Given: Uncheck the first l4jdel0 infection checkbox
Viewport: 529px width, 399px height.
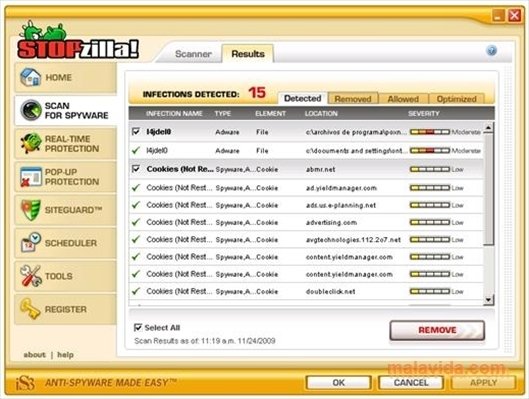Looking at the screenshot, I should pos(136,131).
